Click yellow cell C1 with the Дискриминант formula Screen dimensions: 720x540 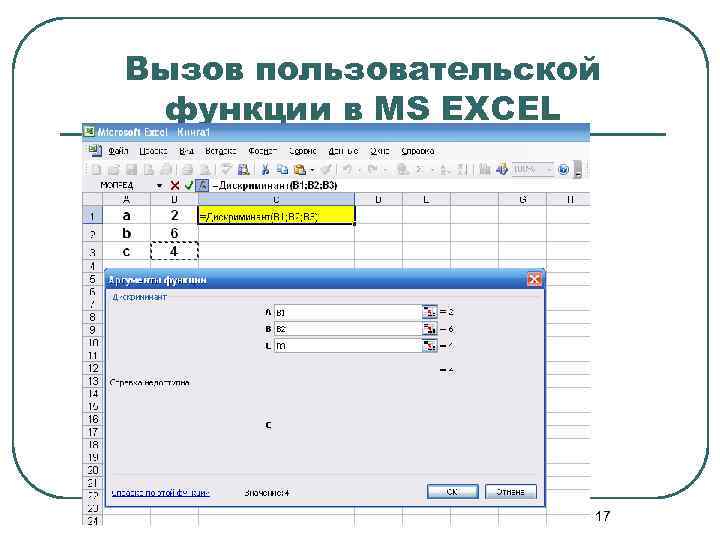point(276,215)
